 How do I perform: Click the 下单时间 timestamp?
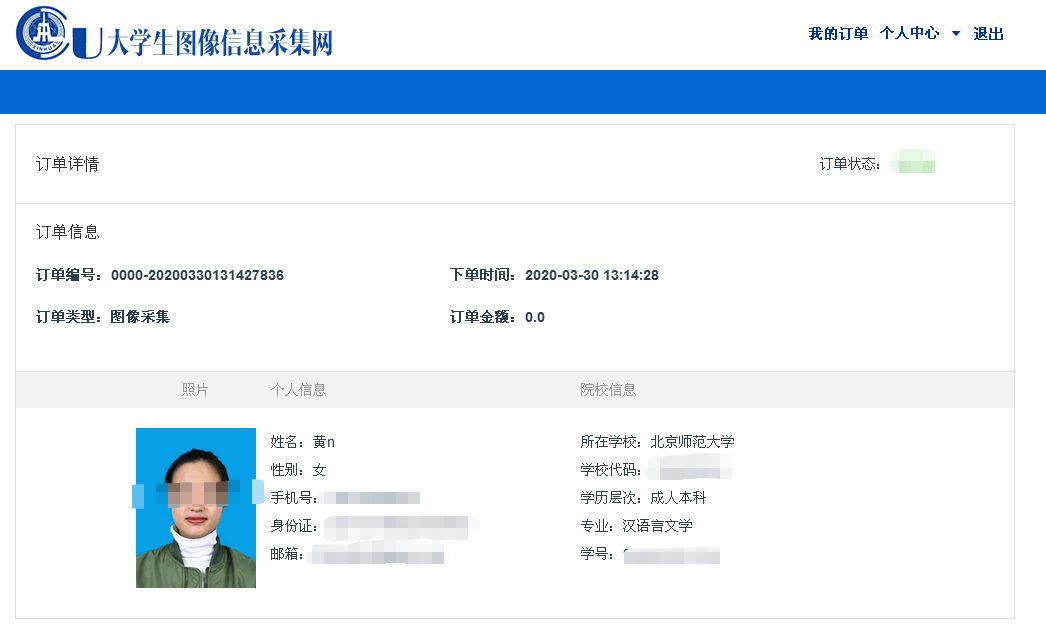point(591,276)
